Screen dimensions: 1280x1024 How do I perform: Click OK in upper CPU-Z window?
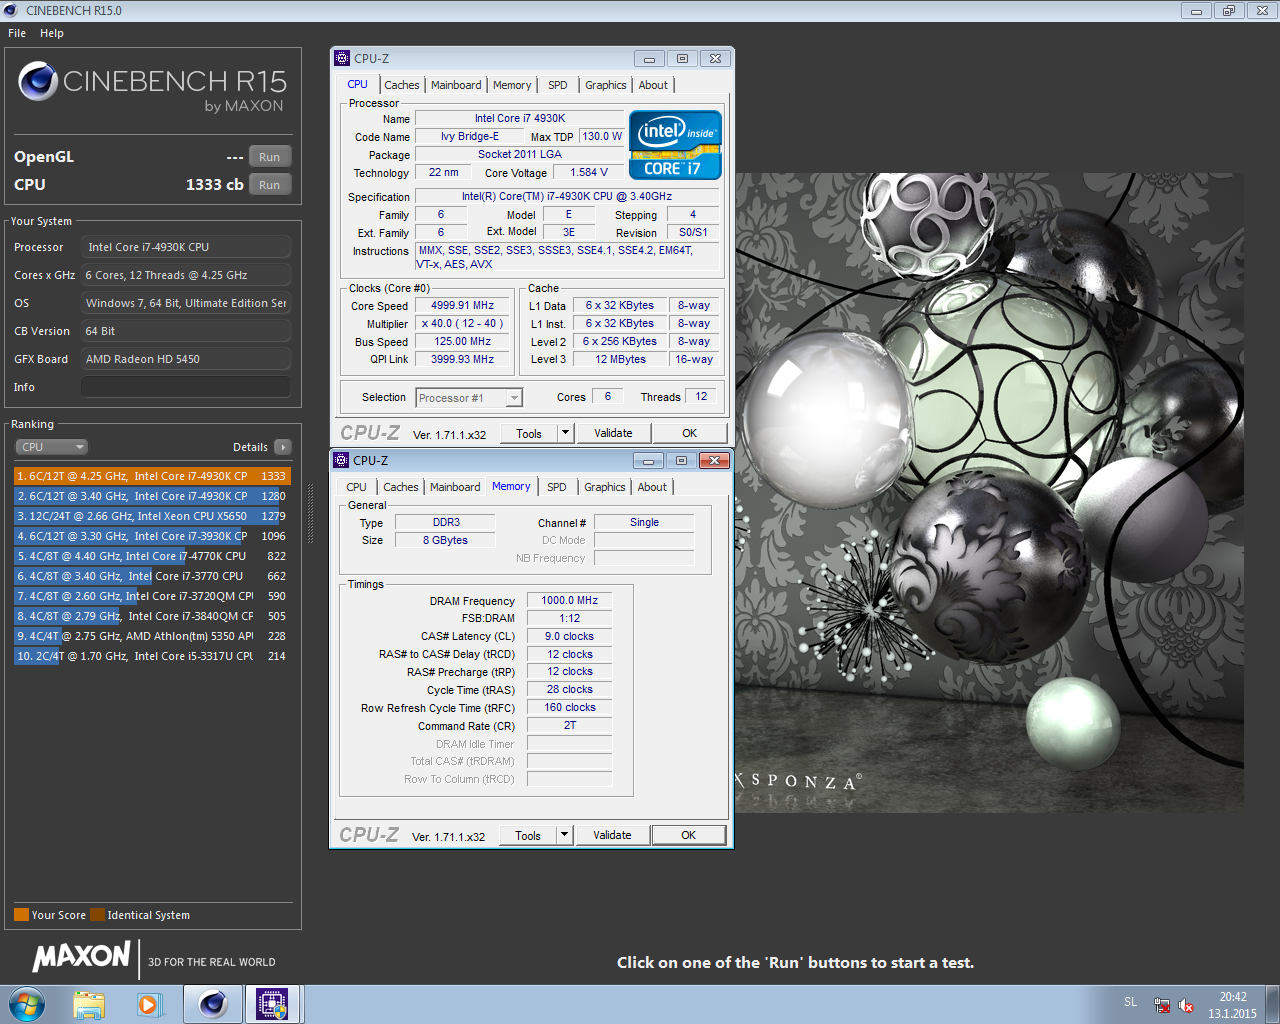[690, 433]
